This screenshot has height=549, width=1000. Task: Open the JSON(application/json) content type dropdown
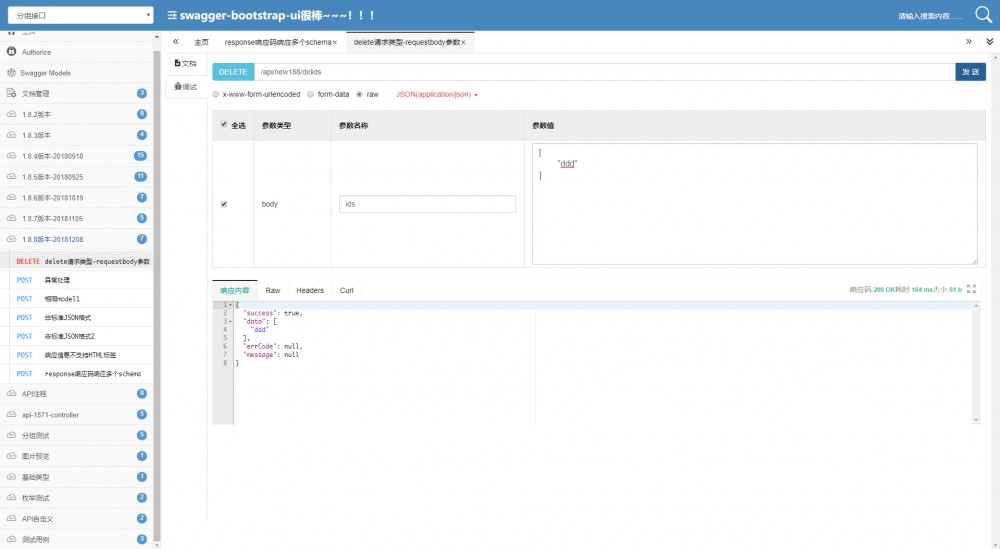tap(437, 94)
